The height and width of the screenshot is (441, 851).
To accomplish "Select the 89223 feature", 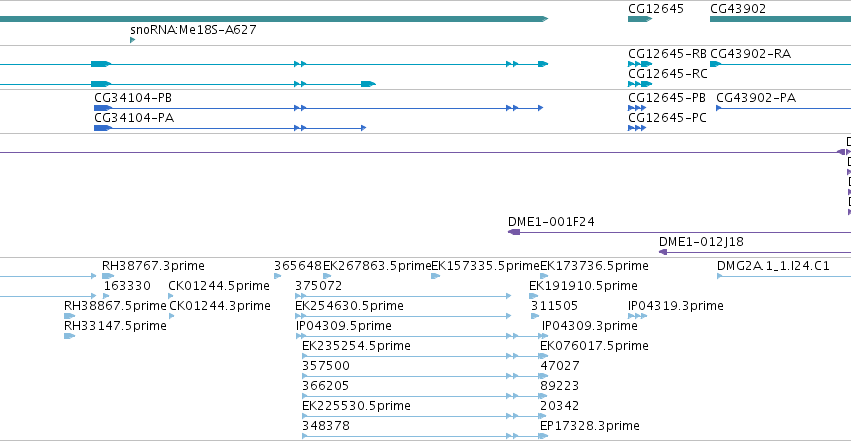I will click(x=560, y=386).
